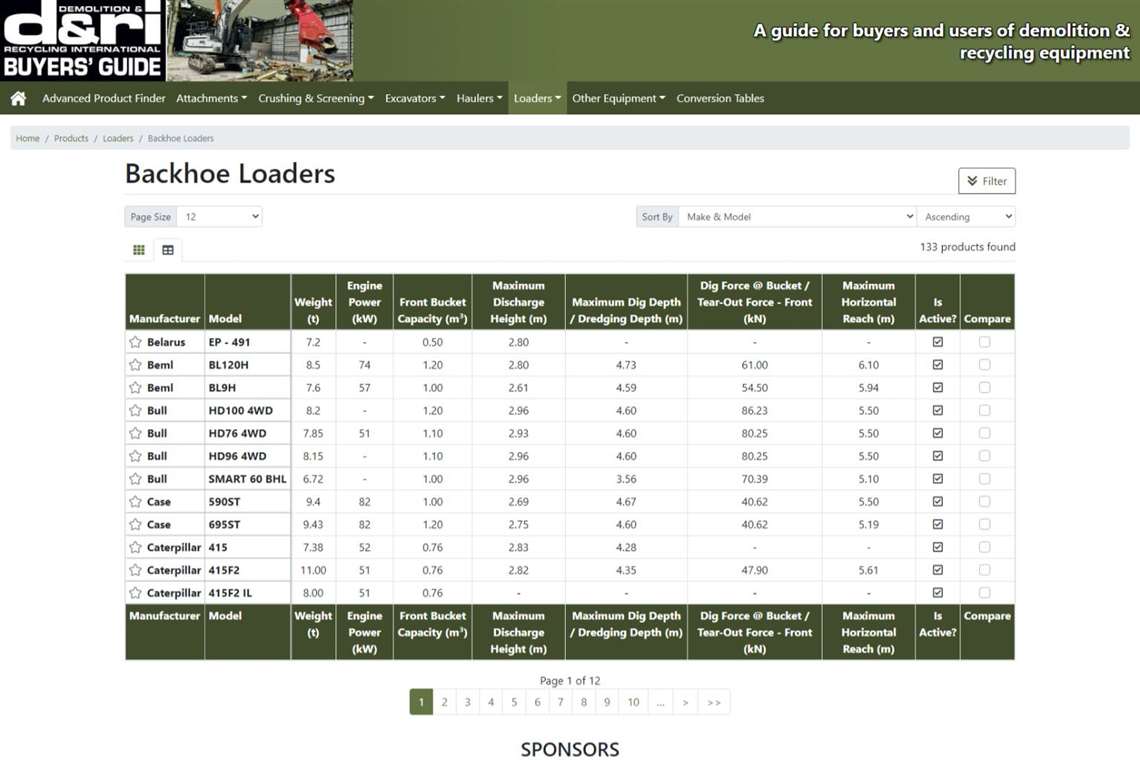Go to the next results page arrow
The width and height of the screenshot is (1140, 760).
pos(685,702)
